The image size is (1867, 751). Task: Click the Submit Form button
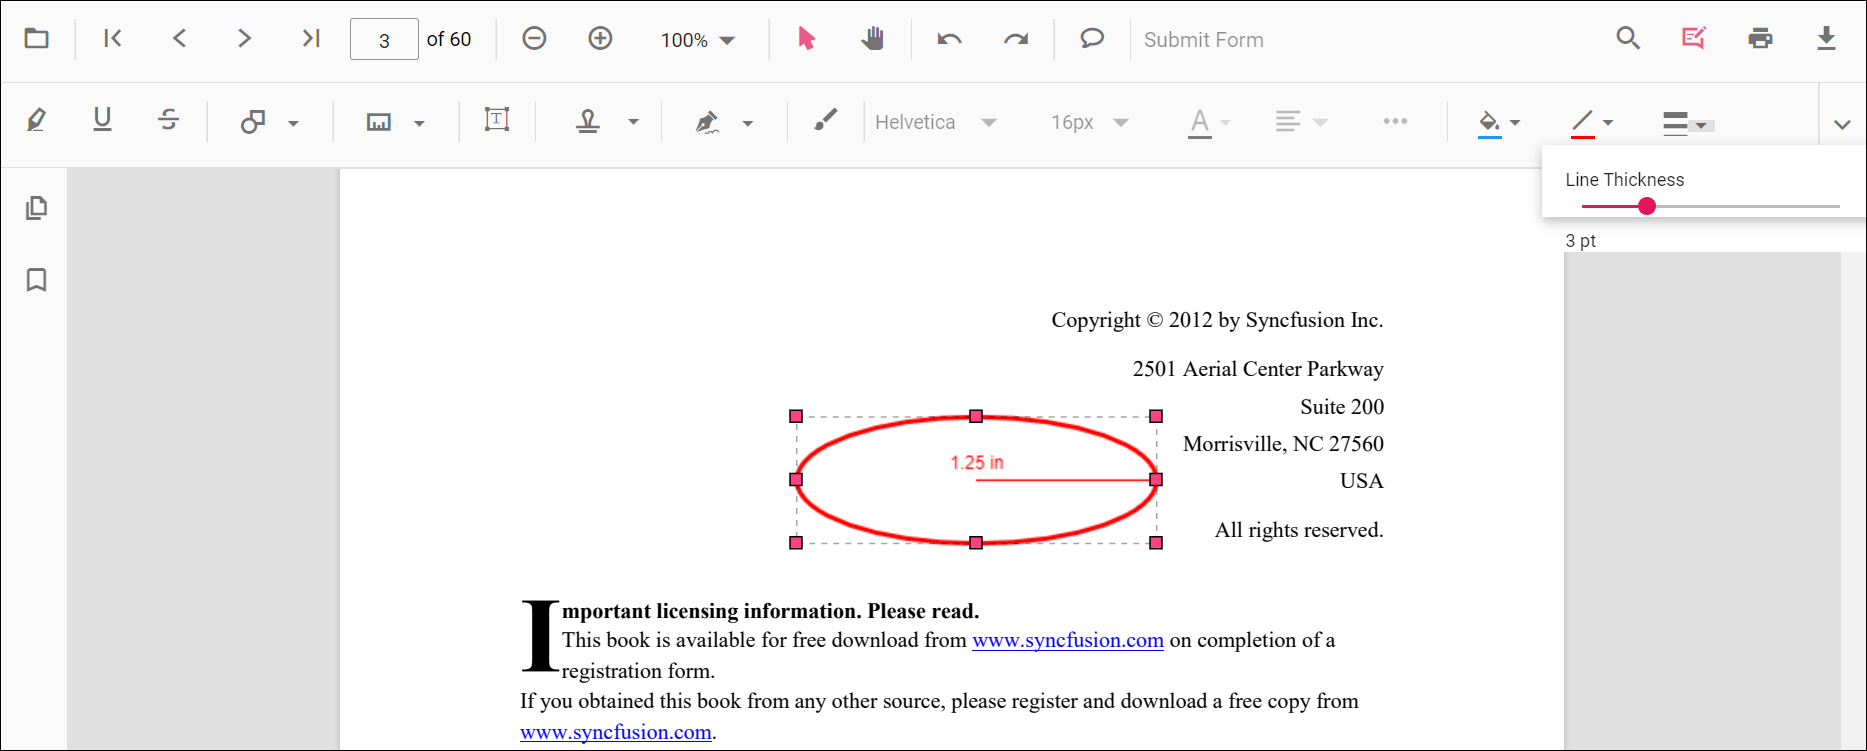point(1203,40)
